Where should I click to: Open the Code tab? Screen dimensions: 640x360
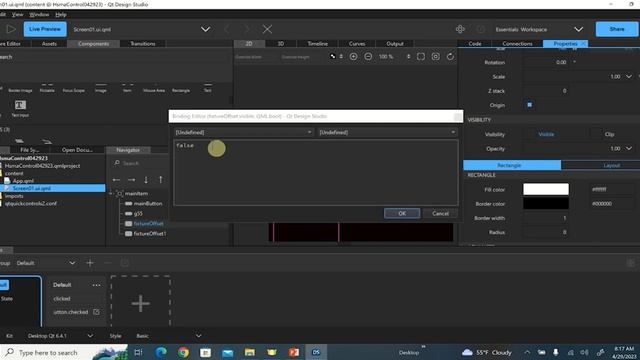click(x=475, y=44)
